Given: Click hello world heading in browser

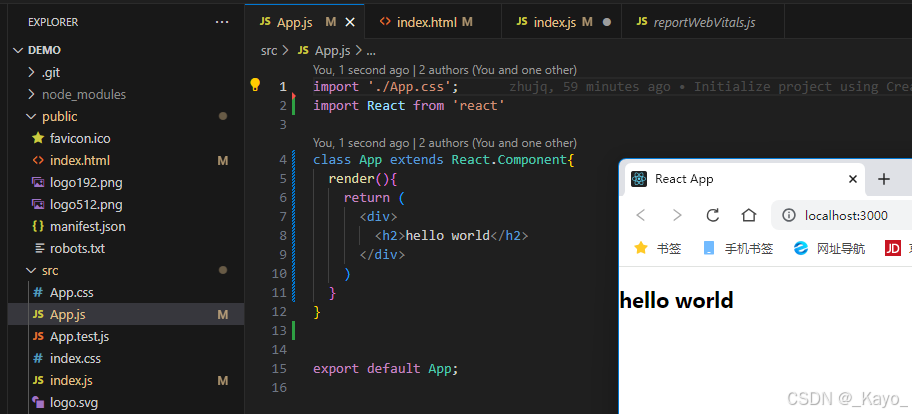Looking at the screenshot, I should point(676,301).
